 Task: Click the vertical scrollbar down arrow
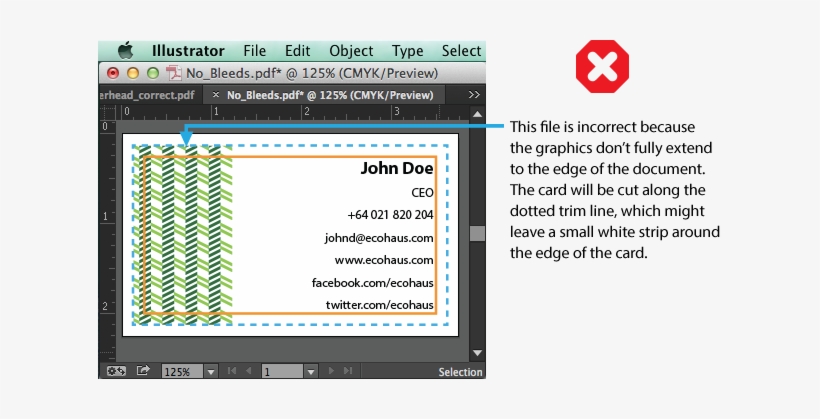click(x=477, y=354)
